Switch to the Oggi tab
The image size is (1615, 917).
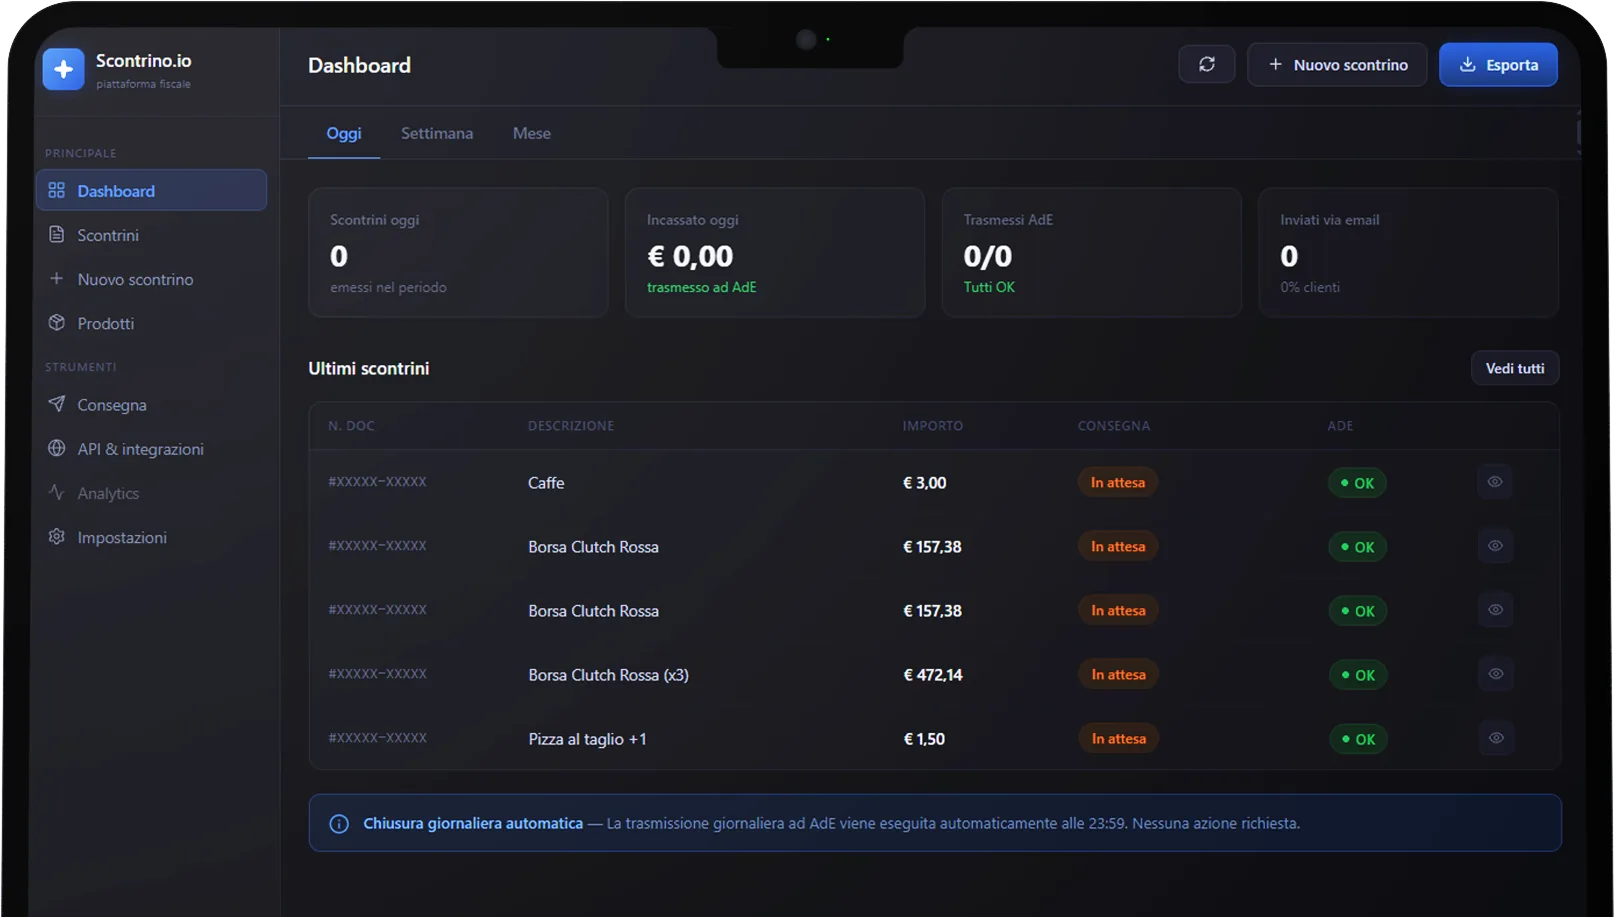click(344, 133)
